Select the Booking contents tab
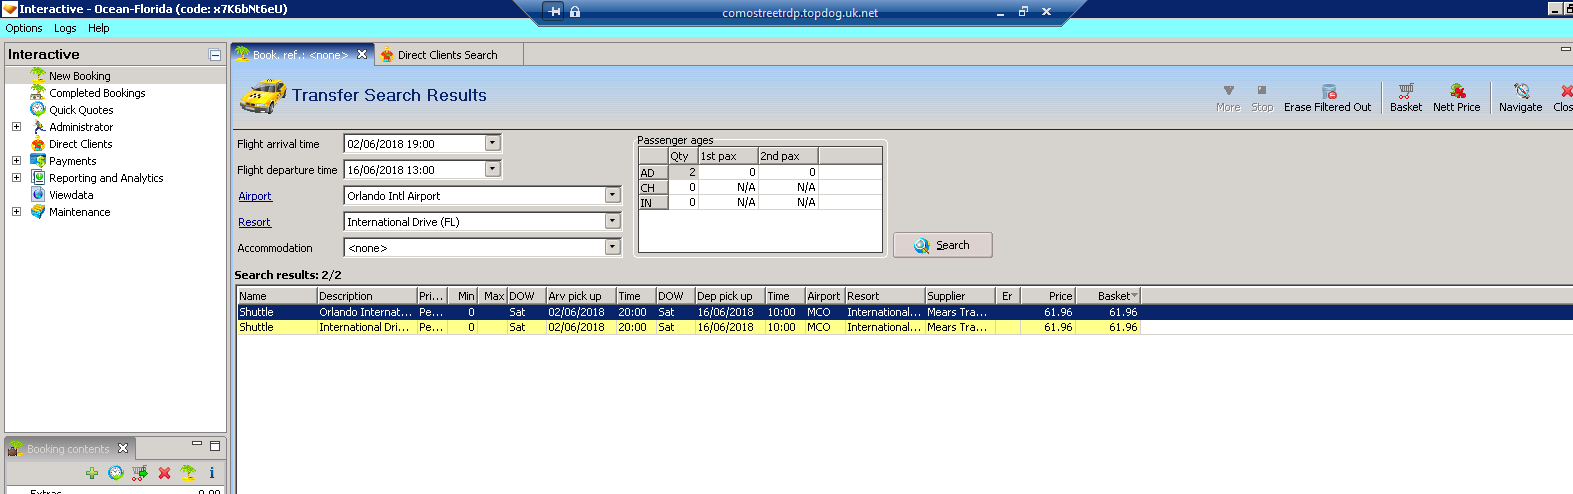The width and height of the screenshot is (1573, 494). [68, 449]
